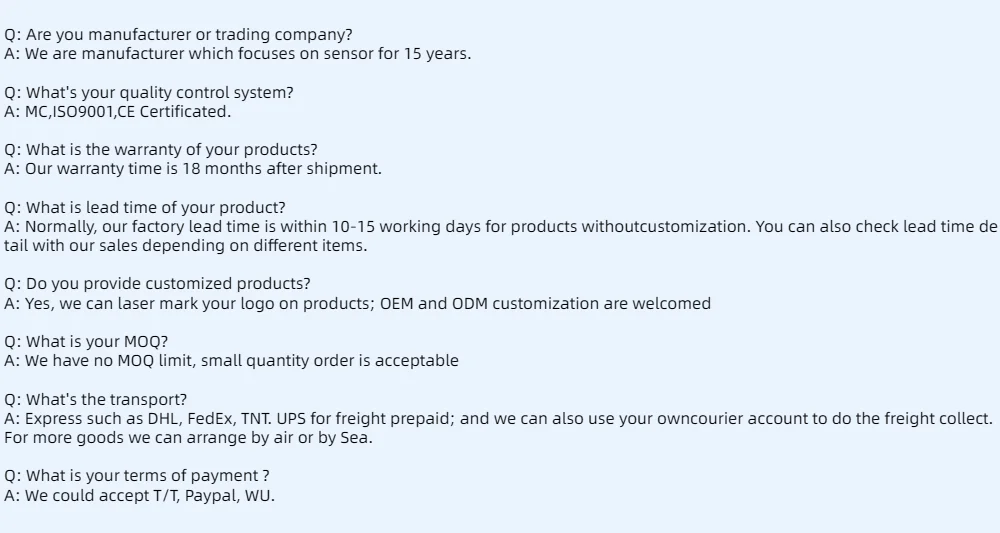
Task: Click the 10-15 working days answer line
Action: pyautogui.click(x=501, y=227)
